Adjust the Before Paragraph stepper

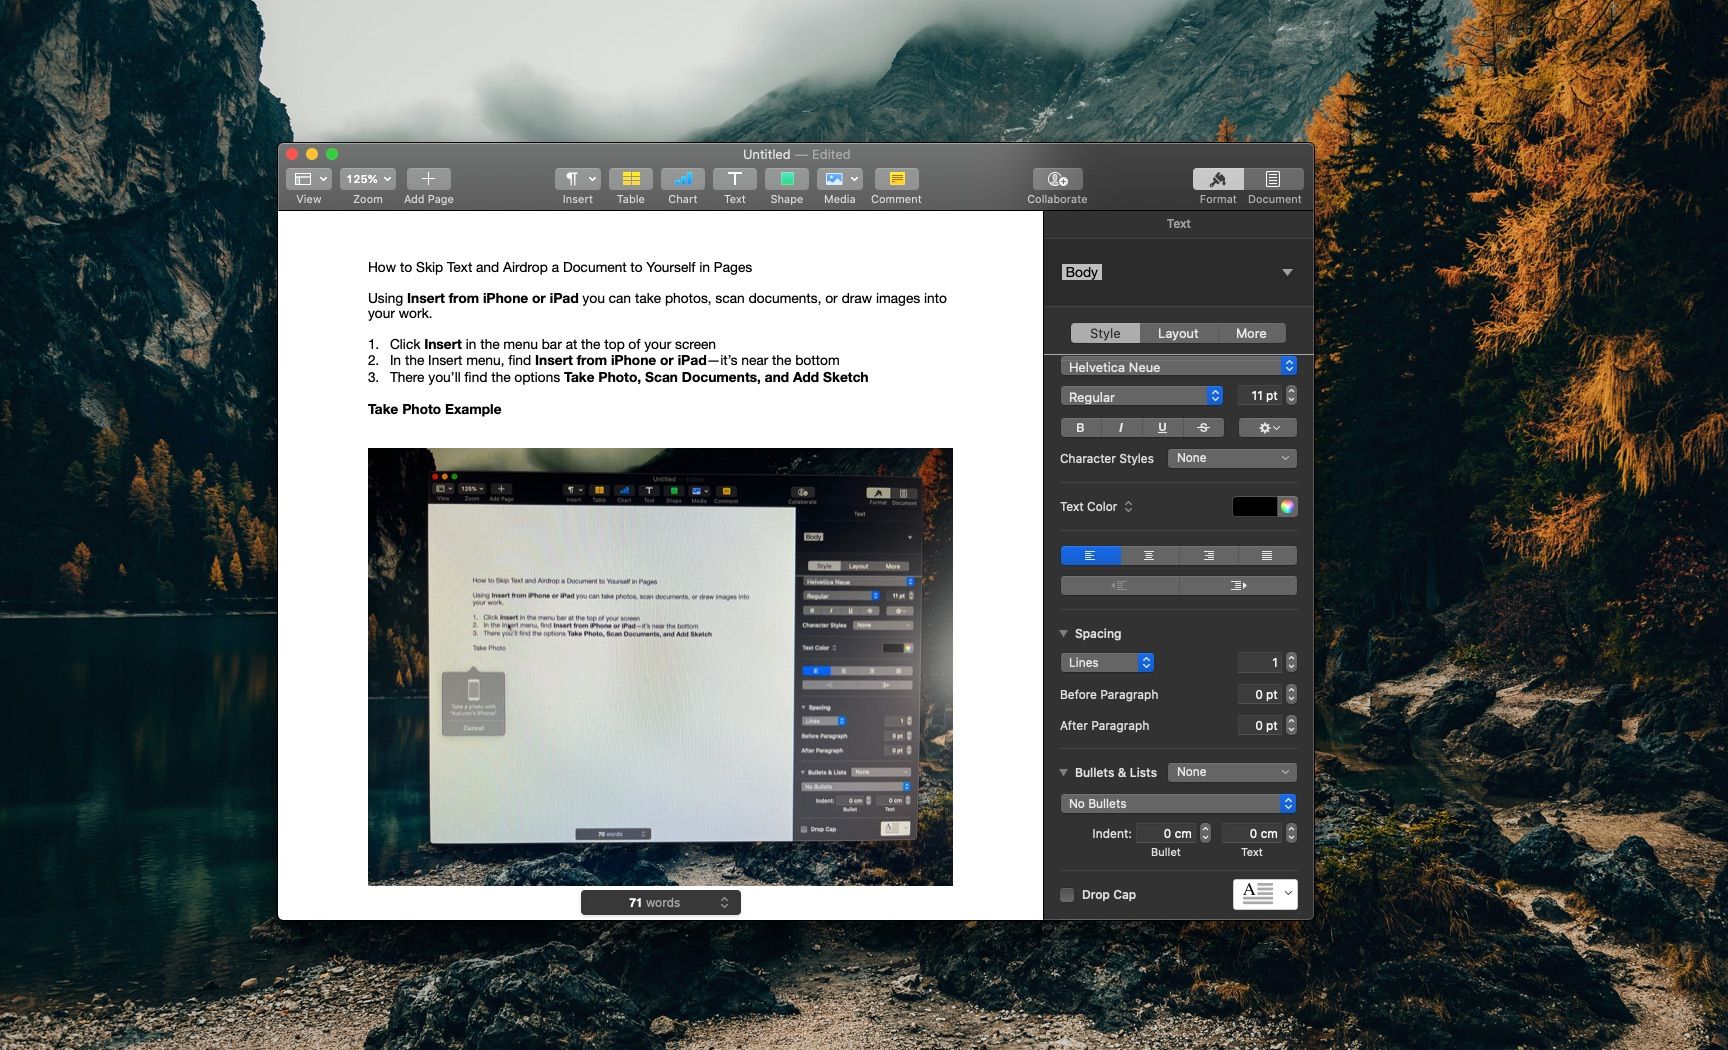pos(1291,694)
